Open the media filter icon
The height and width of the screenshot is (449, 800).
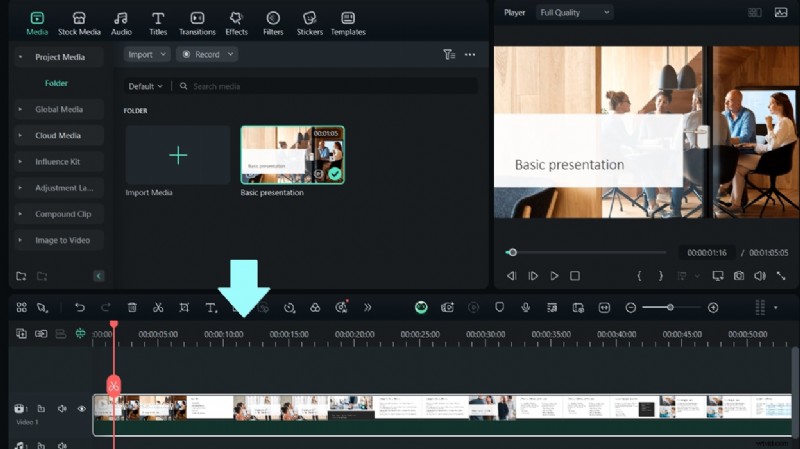449,55
